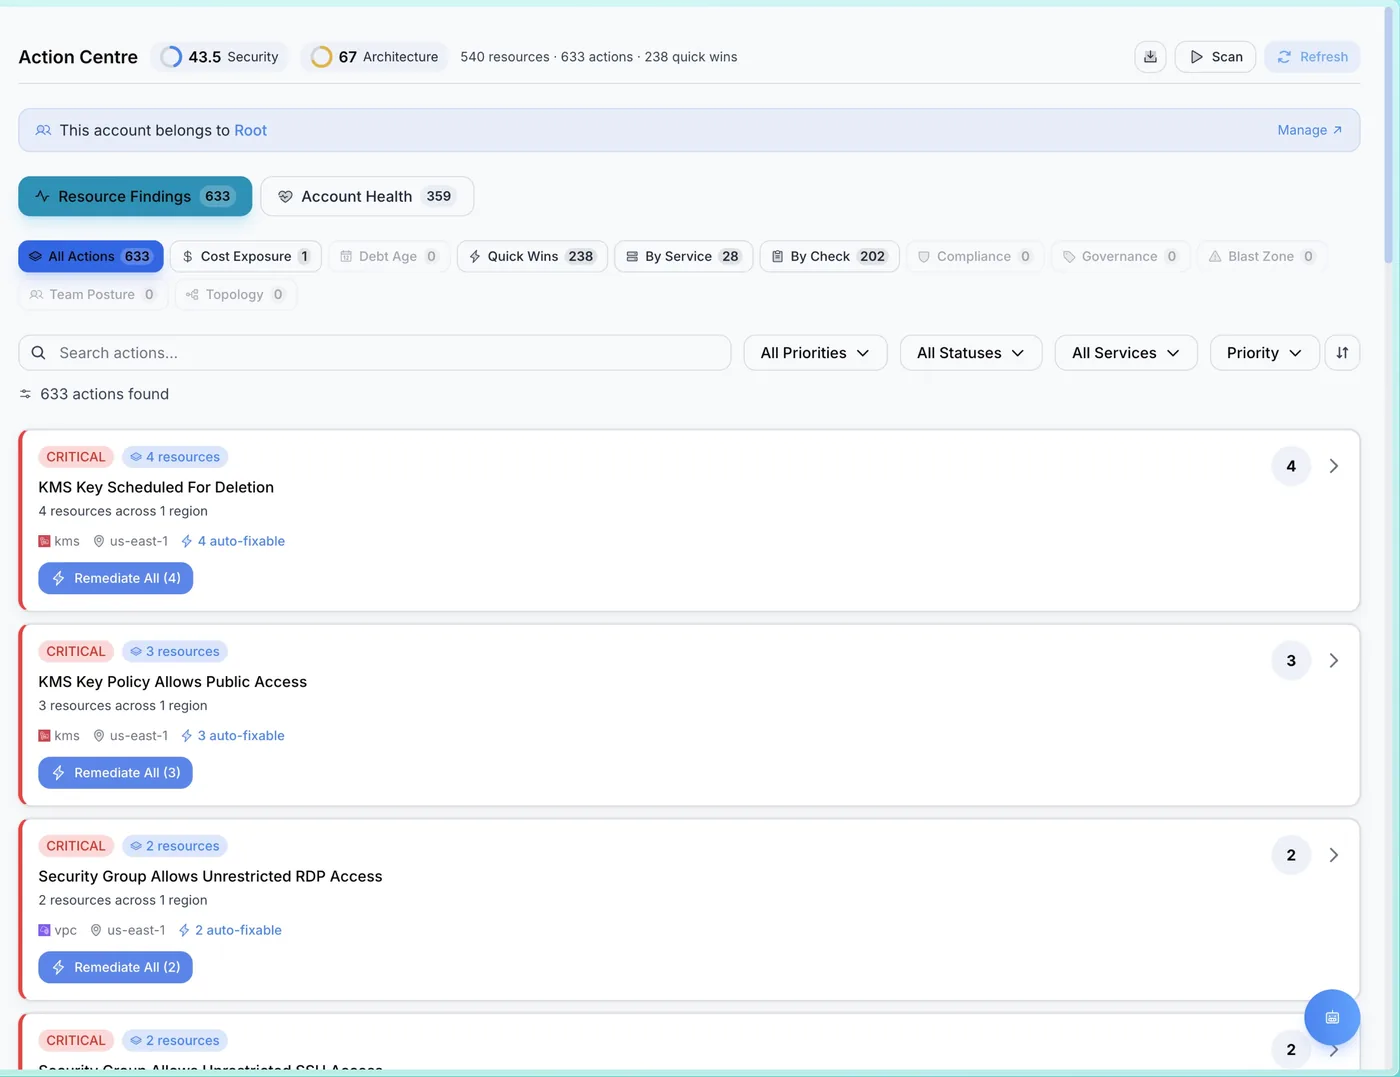Open the All Priorities dropdown
The image size is (1400, 1077).
click(x=815, y=353)
